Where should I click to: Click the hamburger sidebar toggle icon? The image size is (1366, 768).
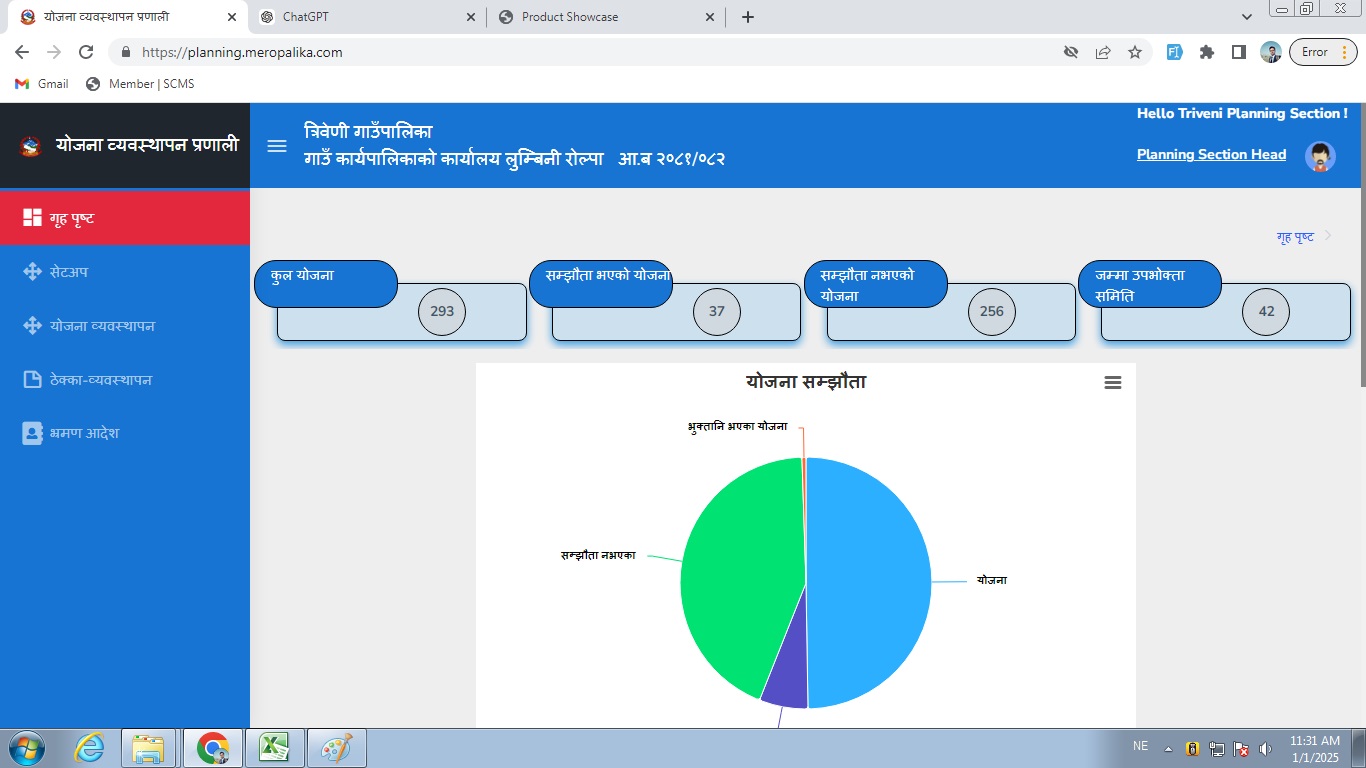click(277, 146)
